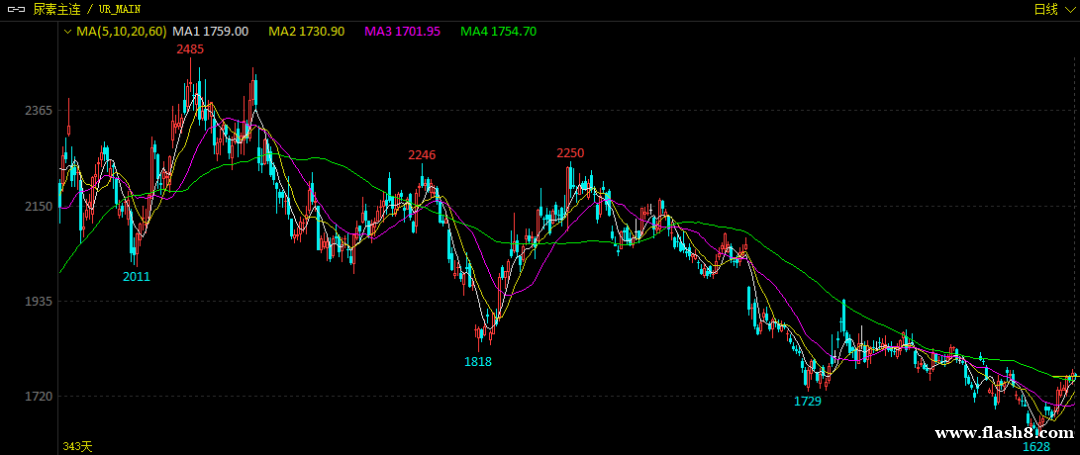
Task: Select the MA(5,10,20,60) indicator label
Action: (x=121, y=31)
